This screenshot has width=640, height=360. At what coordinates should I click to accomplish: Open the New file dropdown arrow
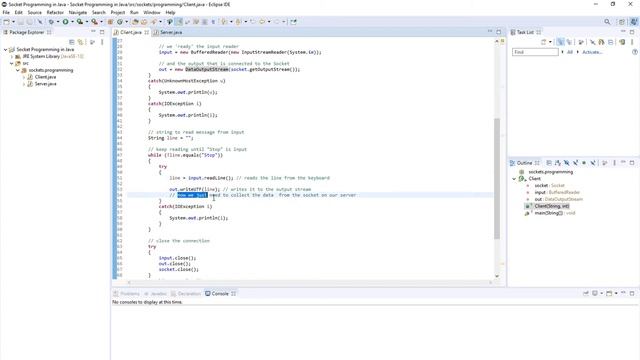coord(13,22)
